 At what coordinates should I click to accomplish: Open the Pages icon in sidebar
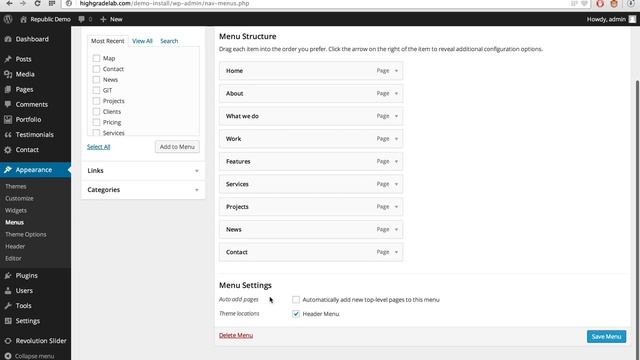pos(8,89)
